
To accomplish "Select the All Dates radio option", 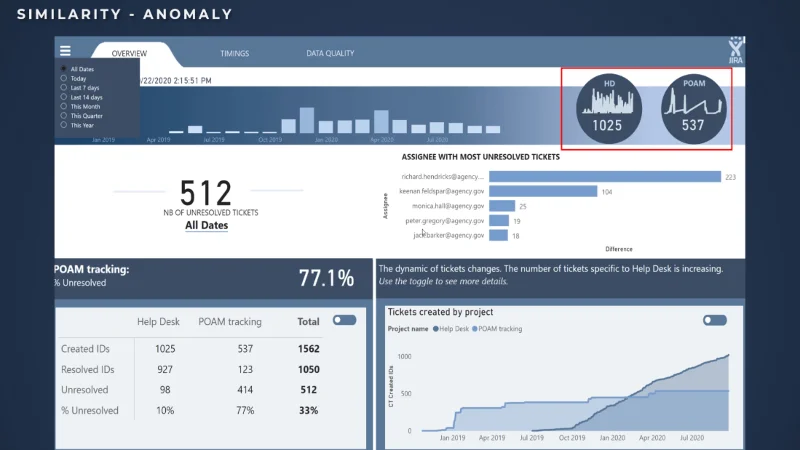I will (x=64, y=69).
